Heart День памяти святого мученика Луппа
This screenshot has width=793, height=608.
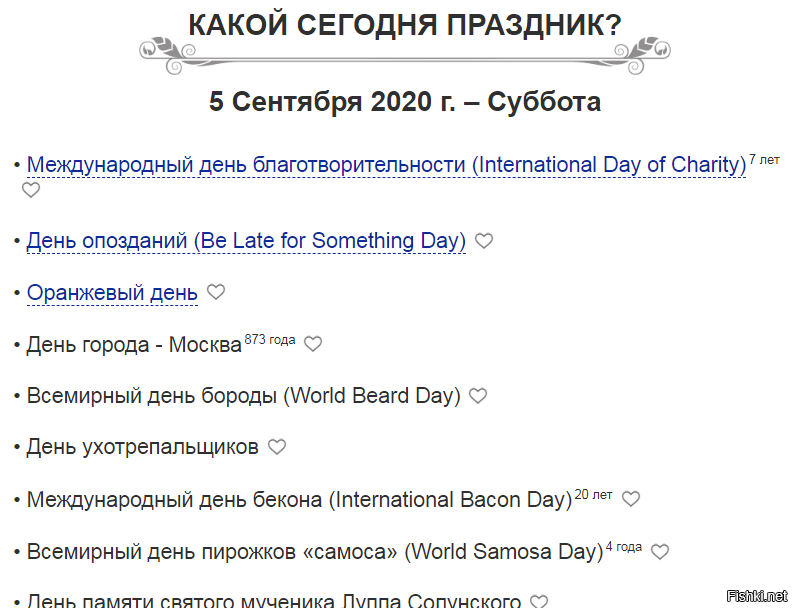click(539, 602)
